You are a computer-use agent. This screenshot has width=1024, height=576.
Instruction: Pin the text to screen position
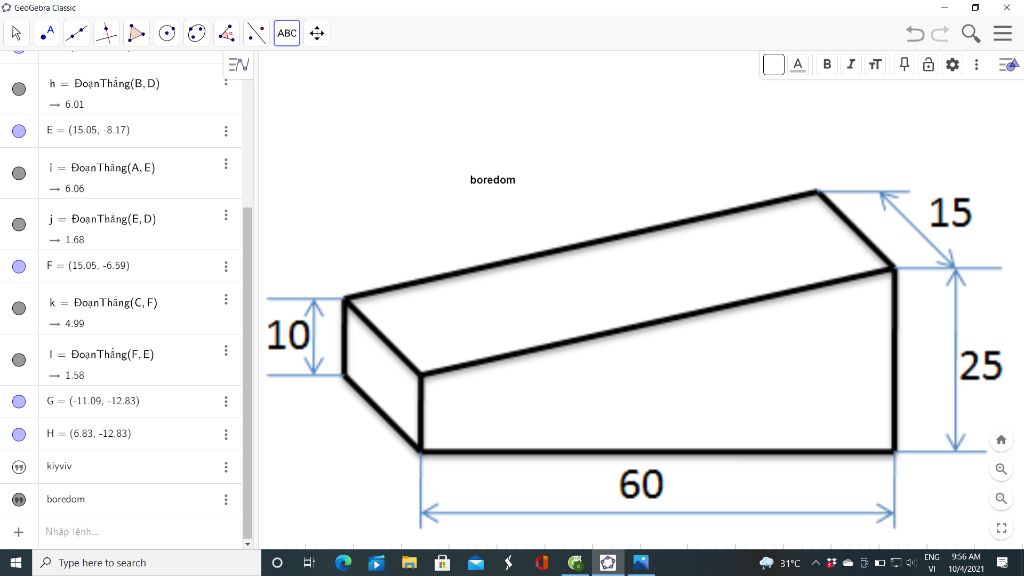click(904, 65)
